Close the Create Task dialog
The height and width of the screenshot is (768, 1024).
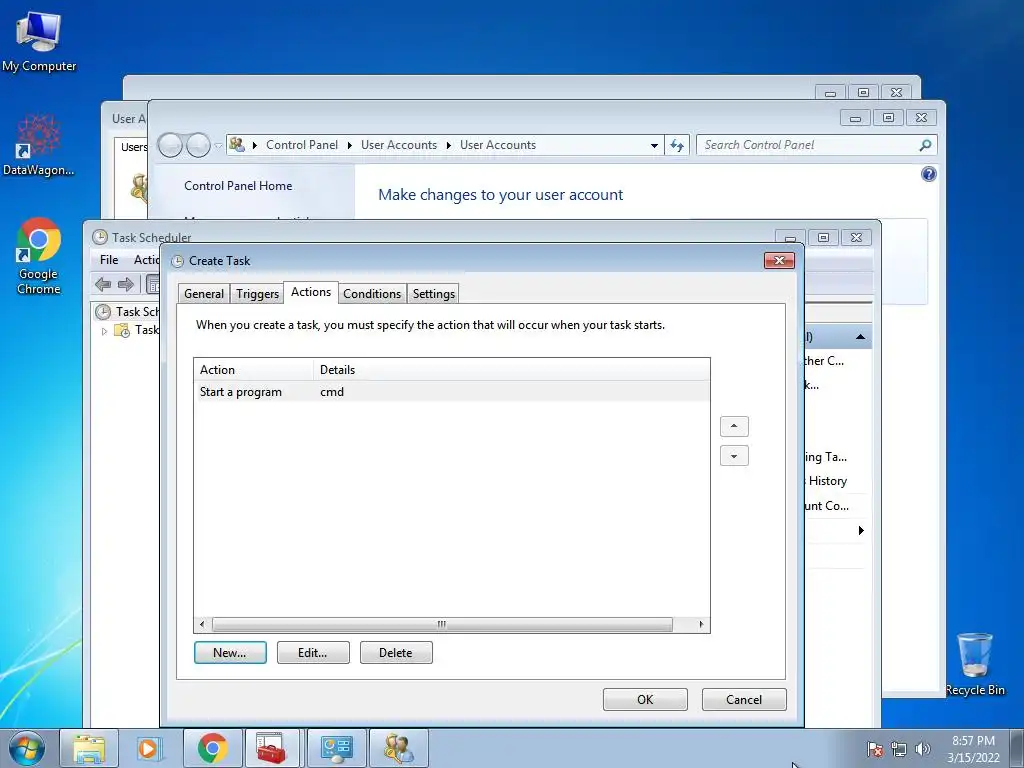(x=779, y=261)
